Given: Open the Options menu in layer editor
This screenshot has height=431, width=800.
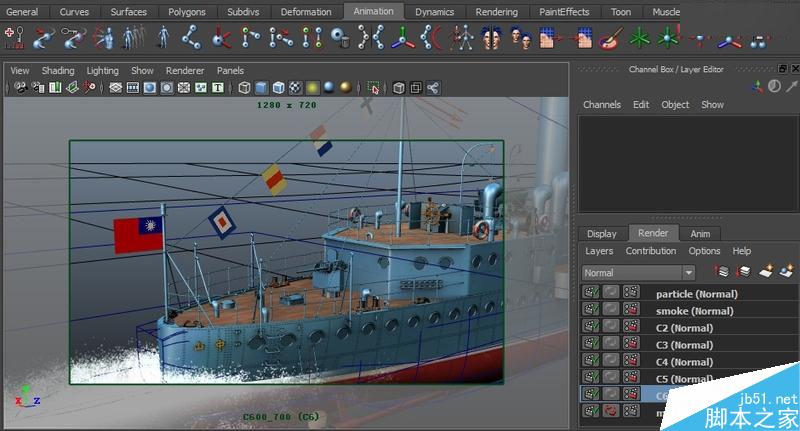Looking at the screenshot, I should pyautogui.click(x=704, y=251).
